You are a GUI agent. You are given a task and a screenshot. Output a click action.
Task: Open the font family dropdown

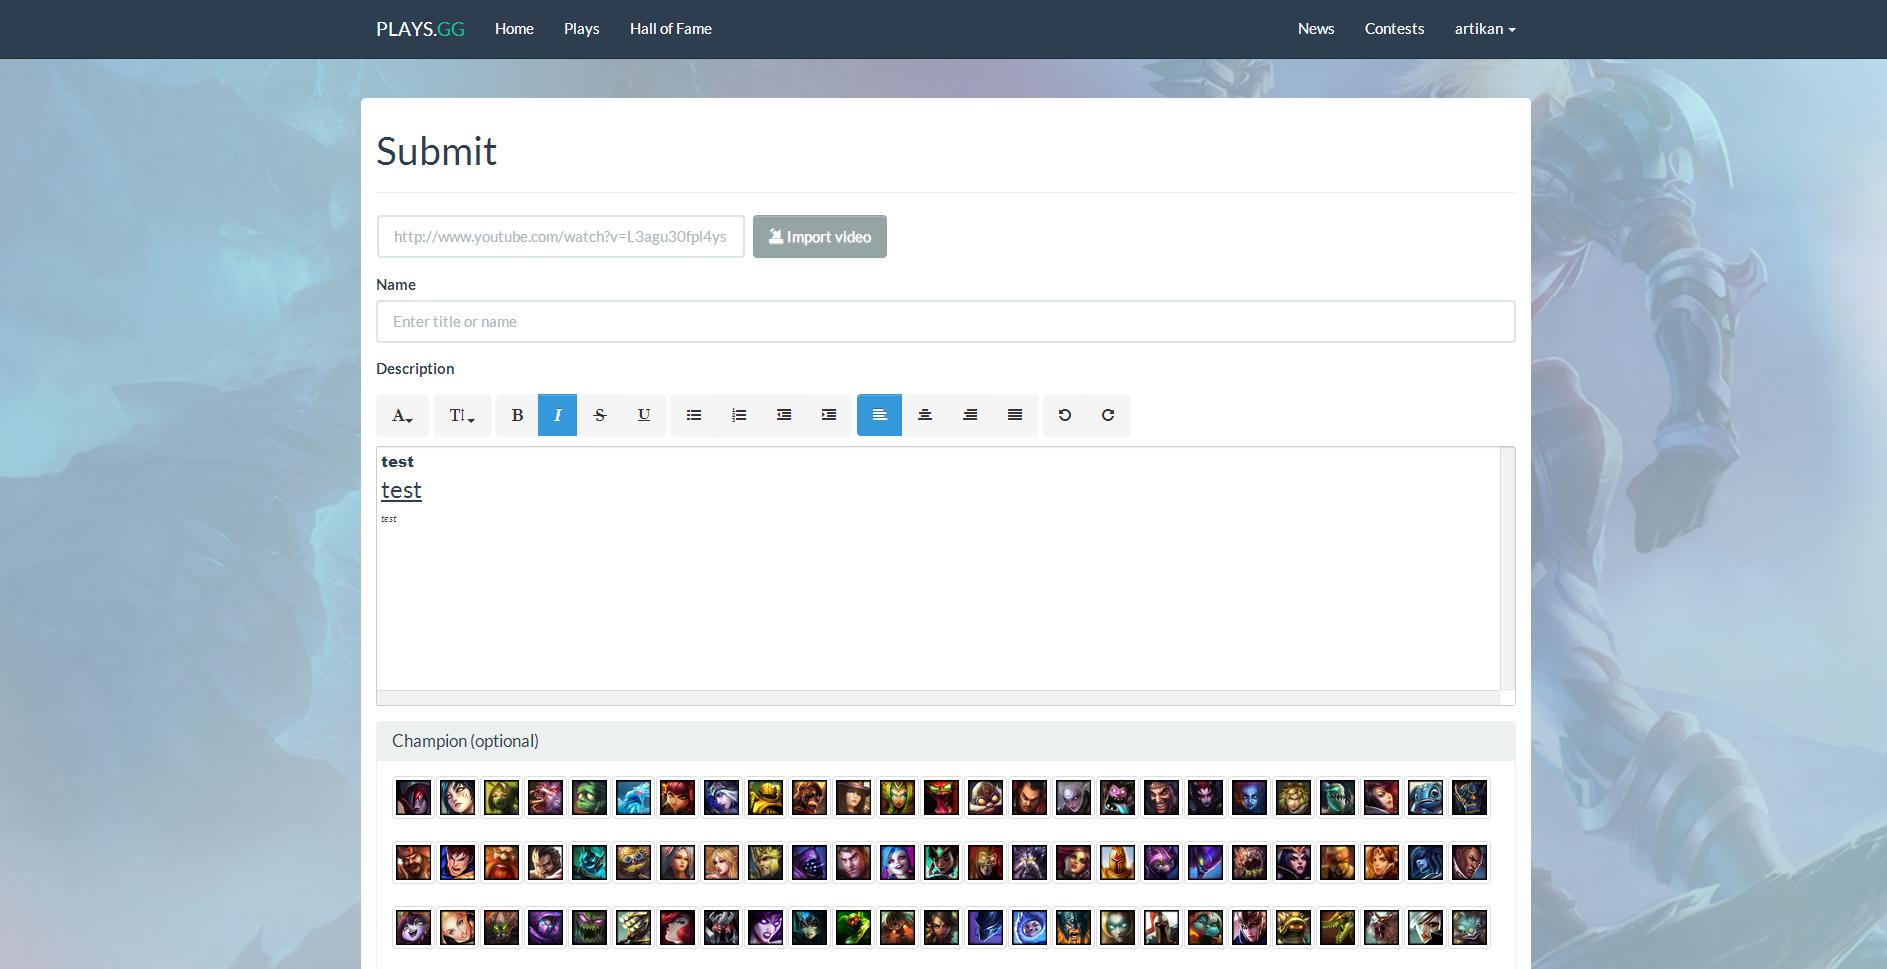pos(402,415)
